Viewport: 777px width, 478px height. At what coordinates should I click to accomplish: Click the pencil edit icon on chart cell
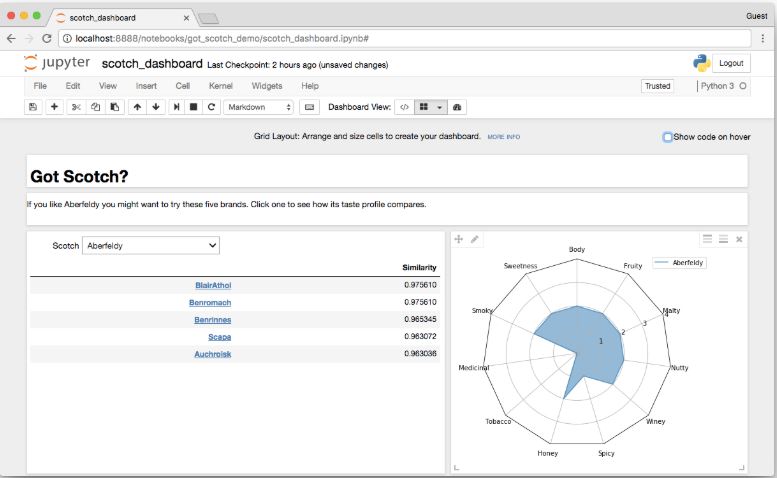474,239
